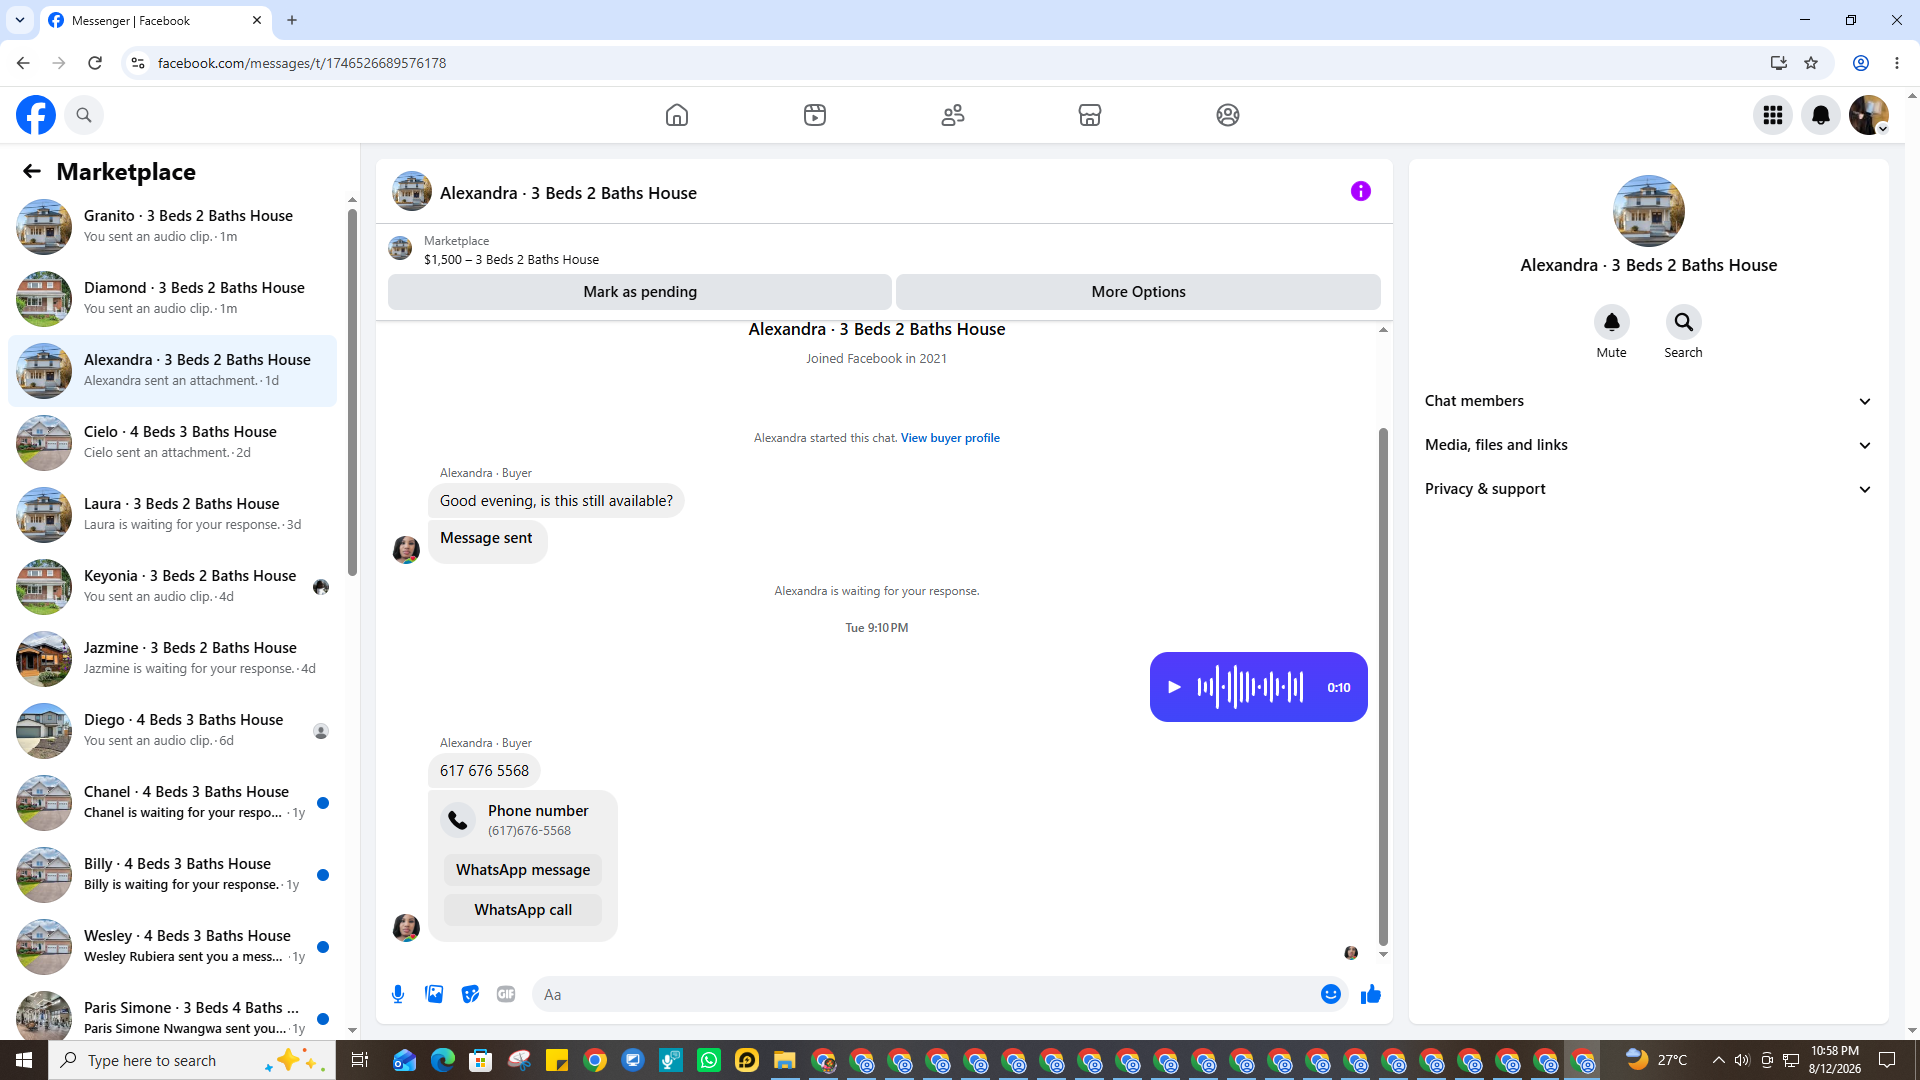
Task: Open the Cielo 4 Beds 3 Baths chat
Action: coord(172,443)
